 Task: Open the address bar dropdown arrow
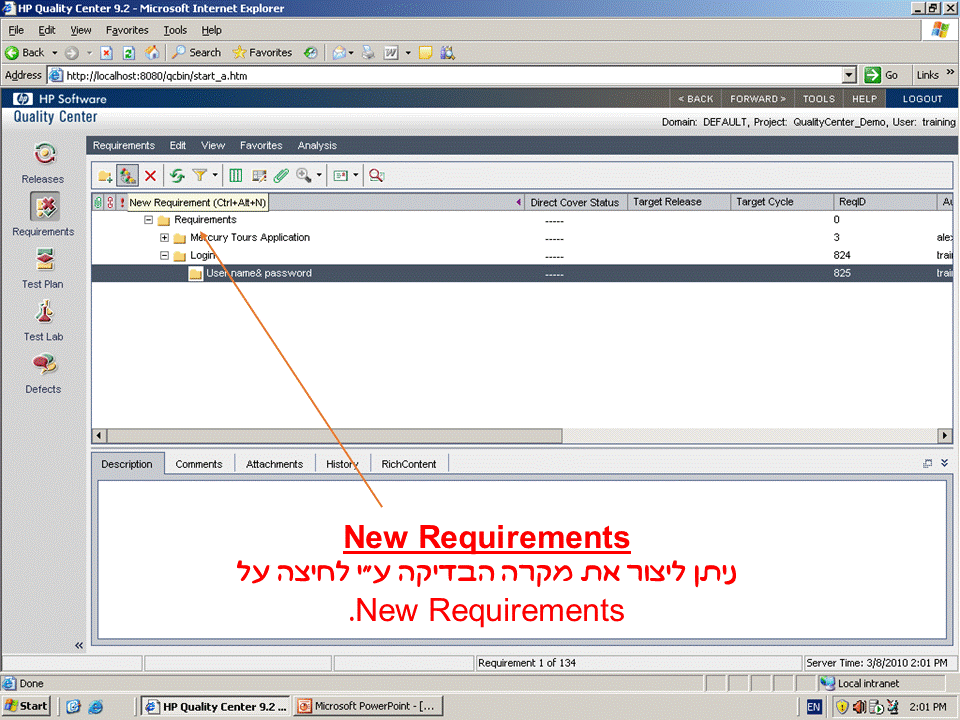click(849, 75)
